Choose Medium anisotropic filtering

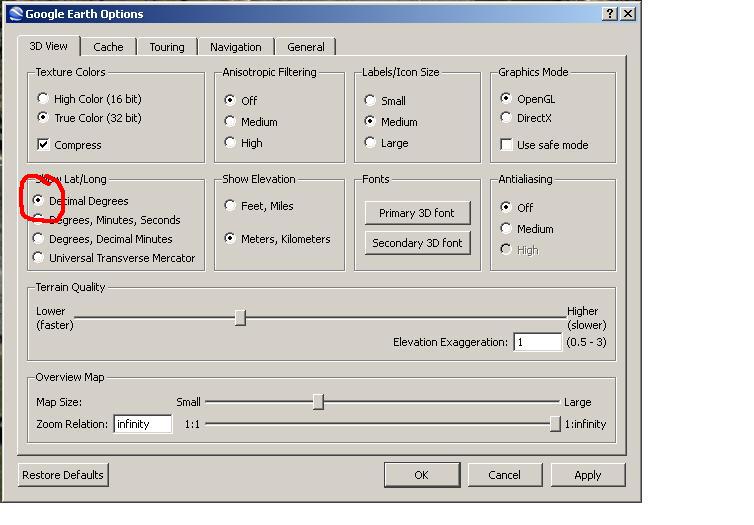click(x=231, y=122)
